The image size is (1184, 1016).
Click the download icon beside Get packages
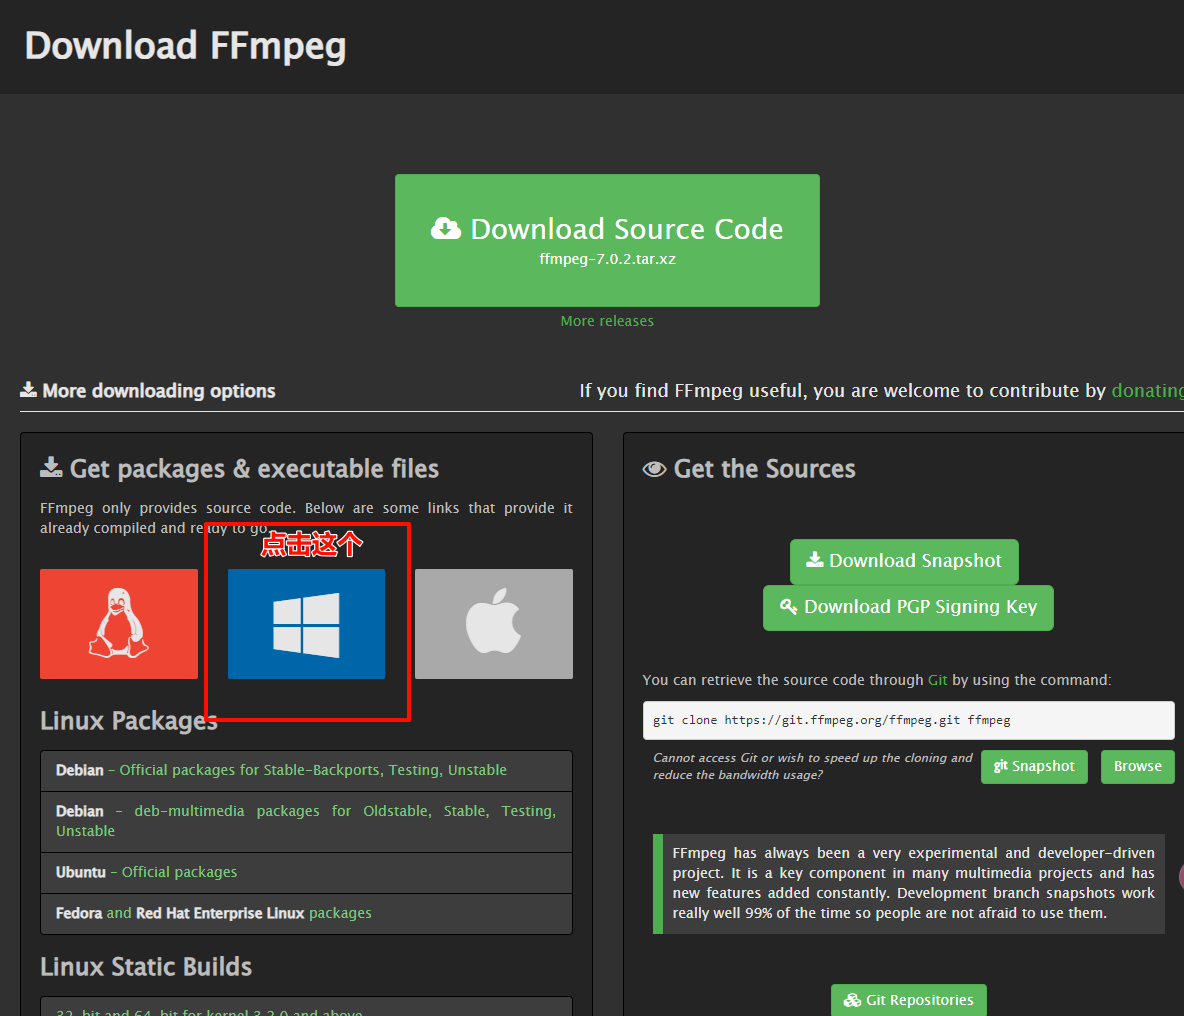click(x=51, y=467)
